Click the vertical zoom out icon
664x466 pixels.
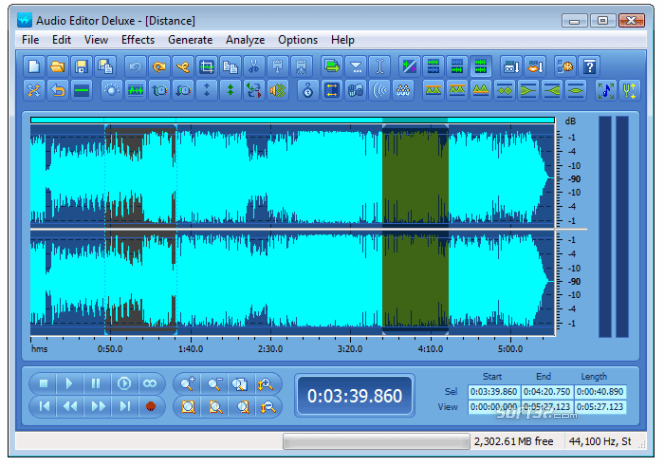[x=268, y=408]
